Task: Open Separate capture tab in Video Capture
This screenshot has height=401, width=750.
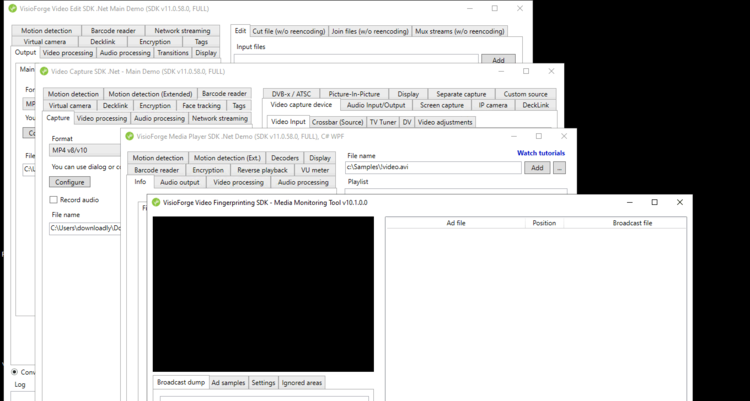Action: (x=461, y=94)
